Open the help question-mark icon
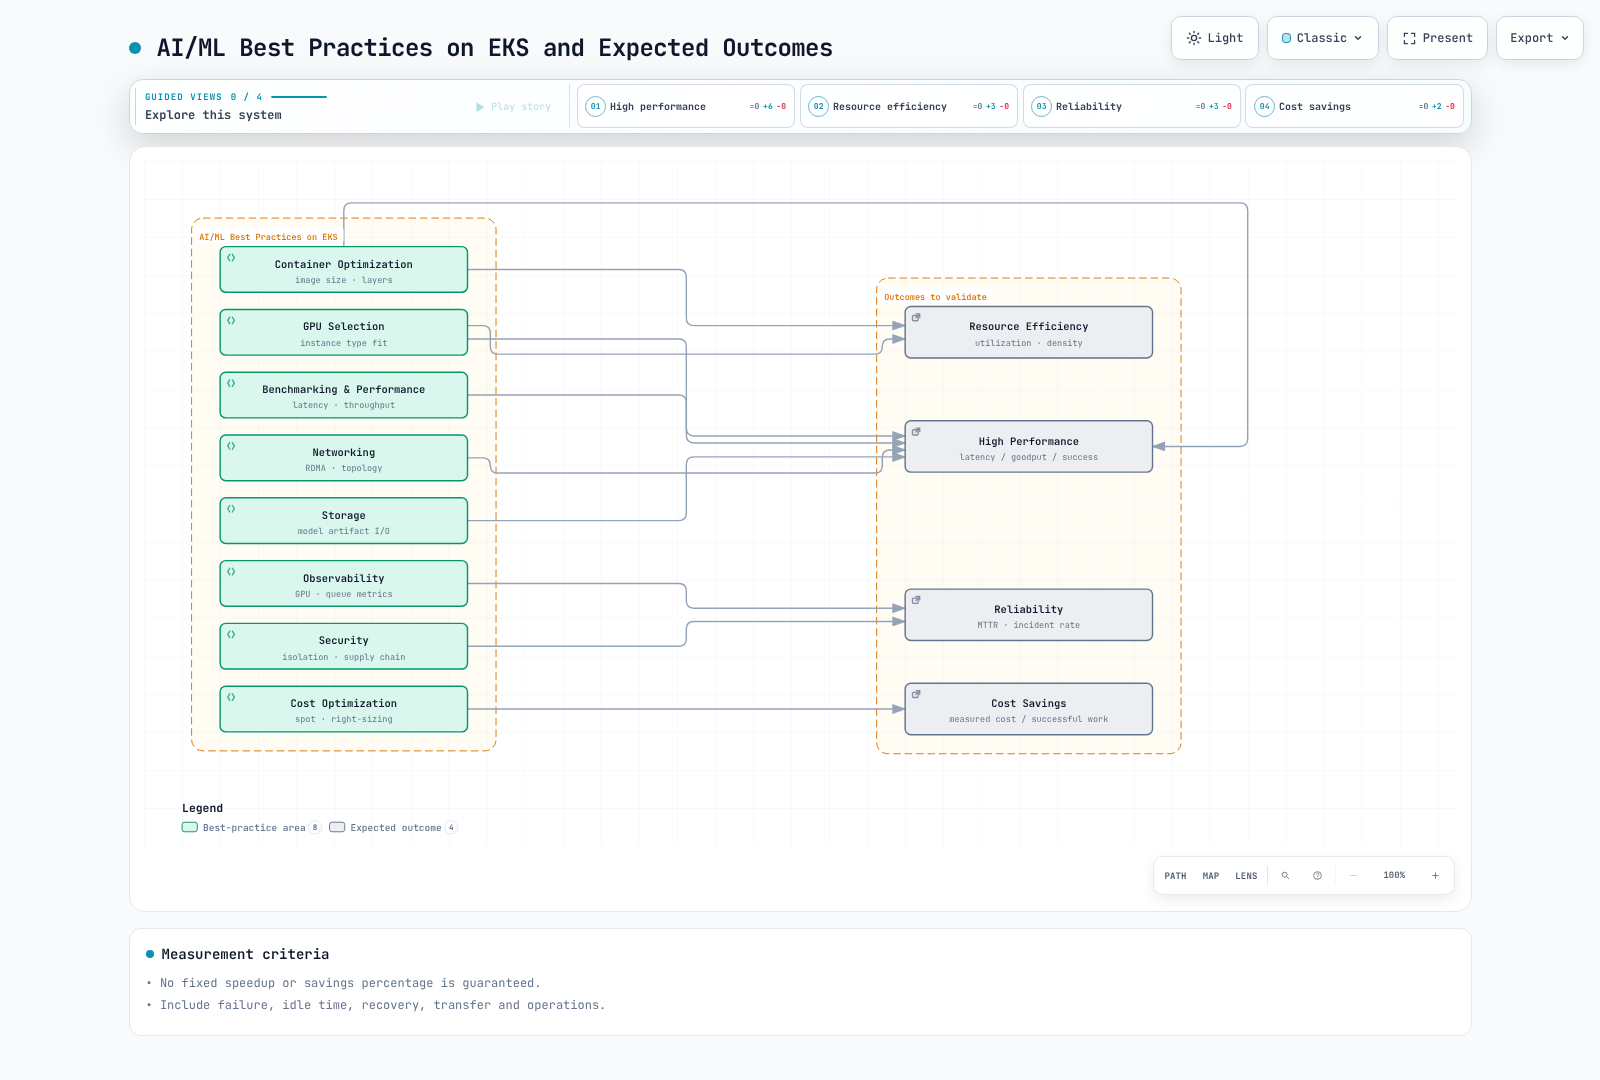The width and height of the screenshot is (1600, 1080). point(1318,876)
